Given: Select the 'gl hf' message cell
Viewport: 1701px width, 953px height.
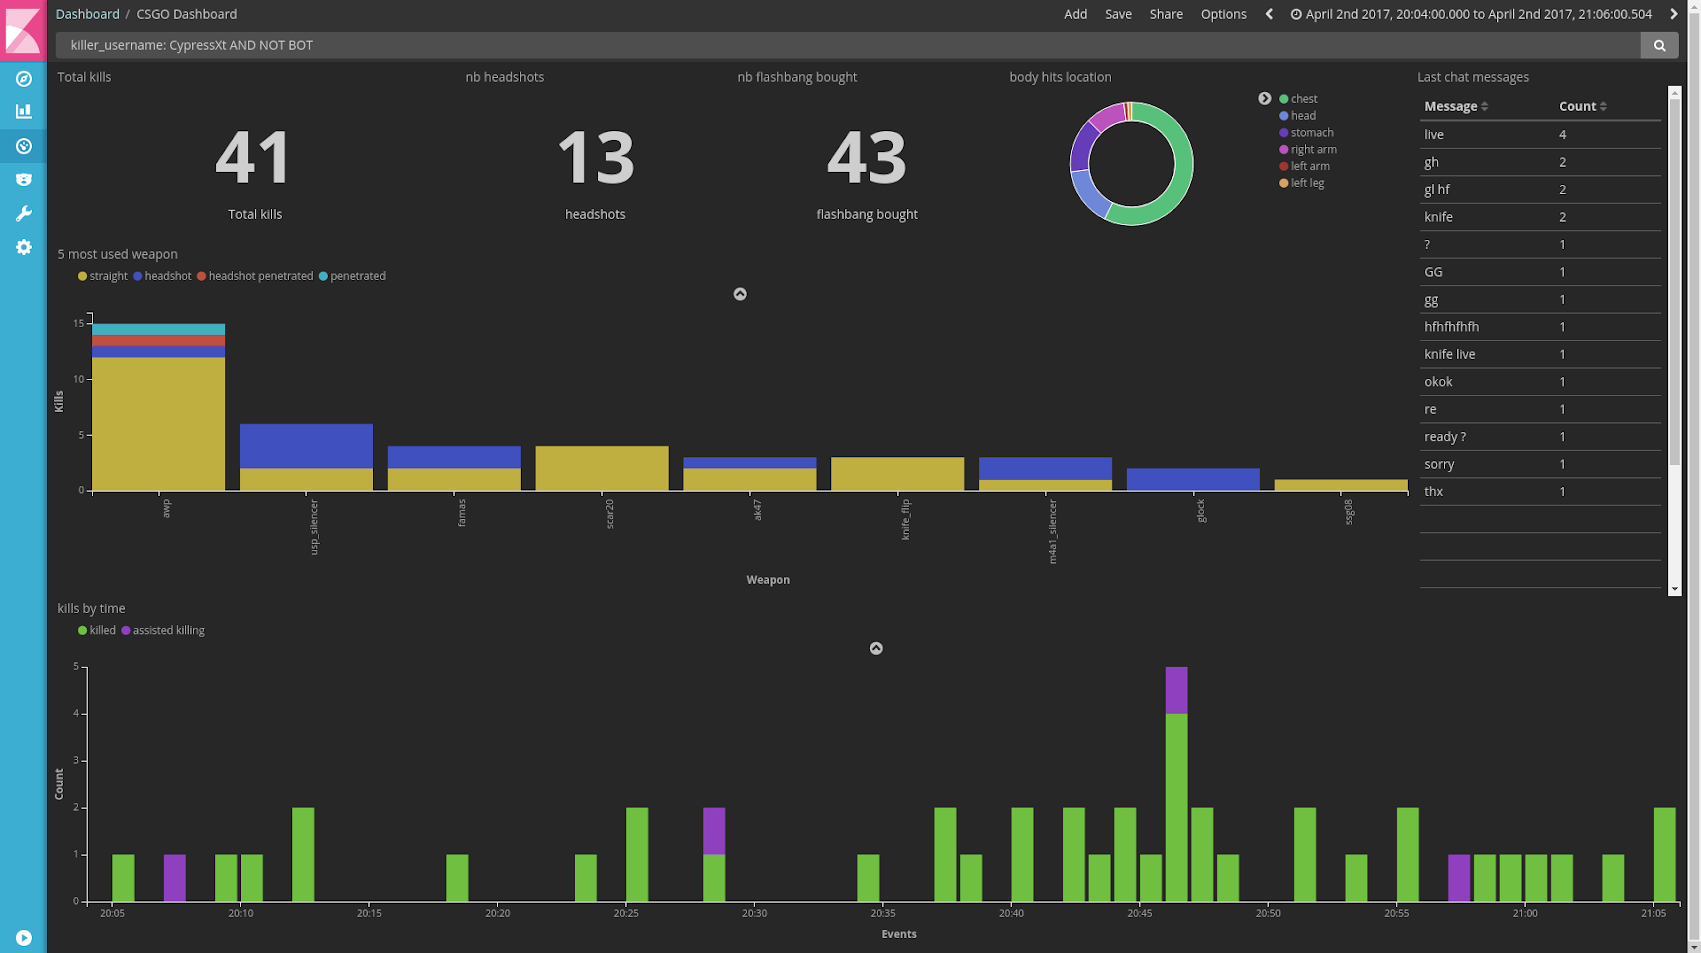Looking at the screenshot, I should (x=1437, y=189).
